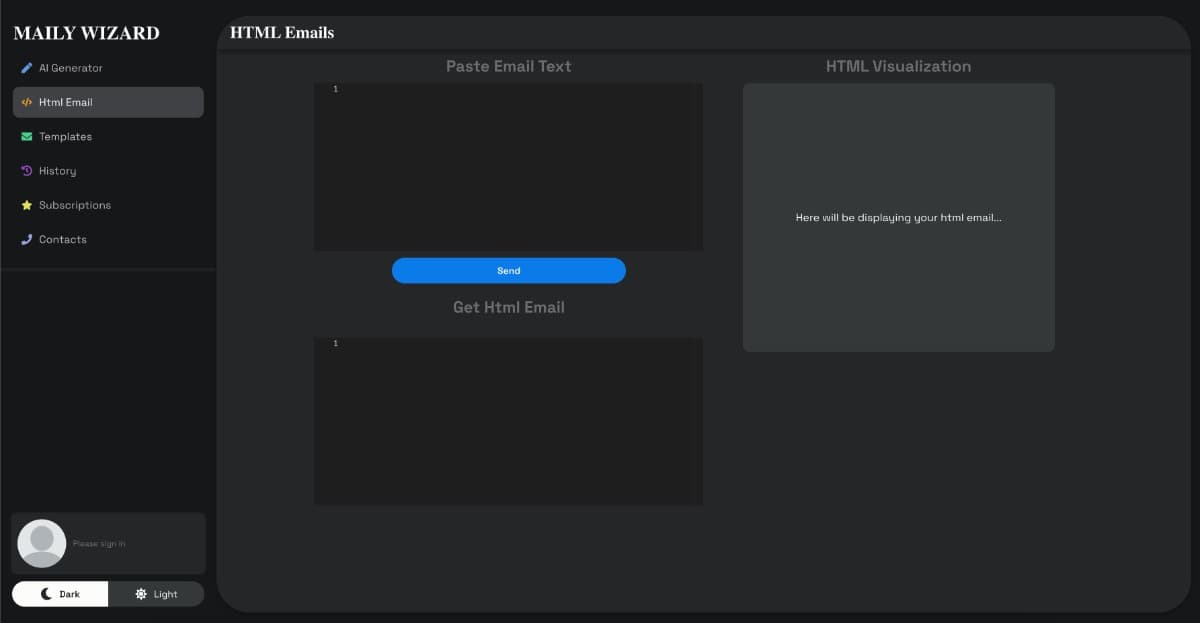The image size is (1200, 623).
Task: Go to the Templates section
Action: [x=108, y=137]
